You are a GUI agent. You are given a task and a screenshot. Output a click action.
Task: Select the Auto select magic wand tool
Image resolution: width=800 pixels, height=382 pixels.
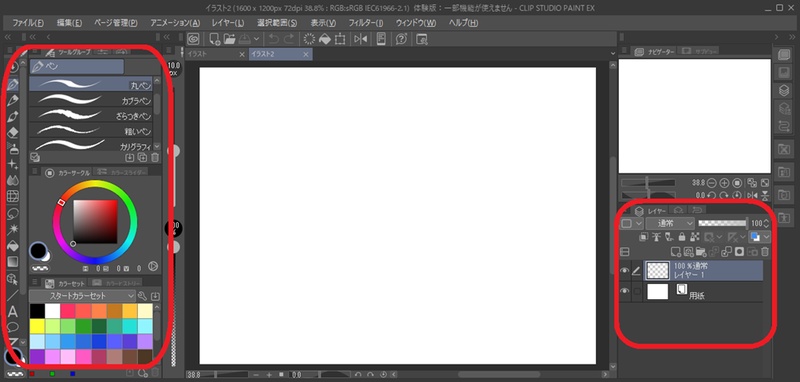13,229
